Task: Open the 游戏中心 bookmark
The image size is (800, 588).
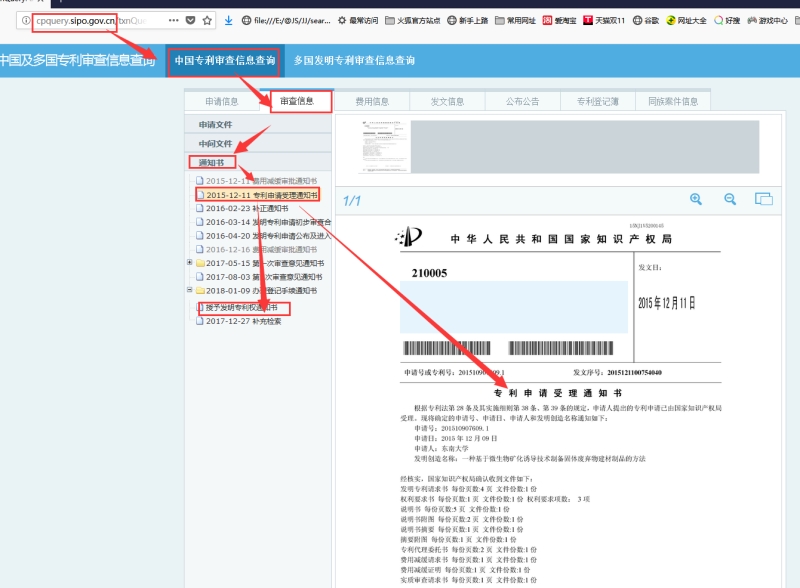Action: tap(767, 20)
